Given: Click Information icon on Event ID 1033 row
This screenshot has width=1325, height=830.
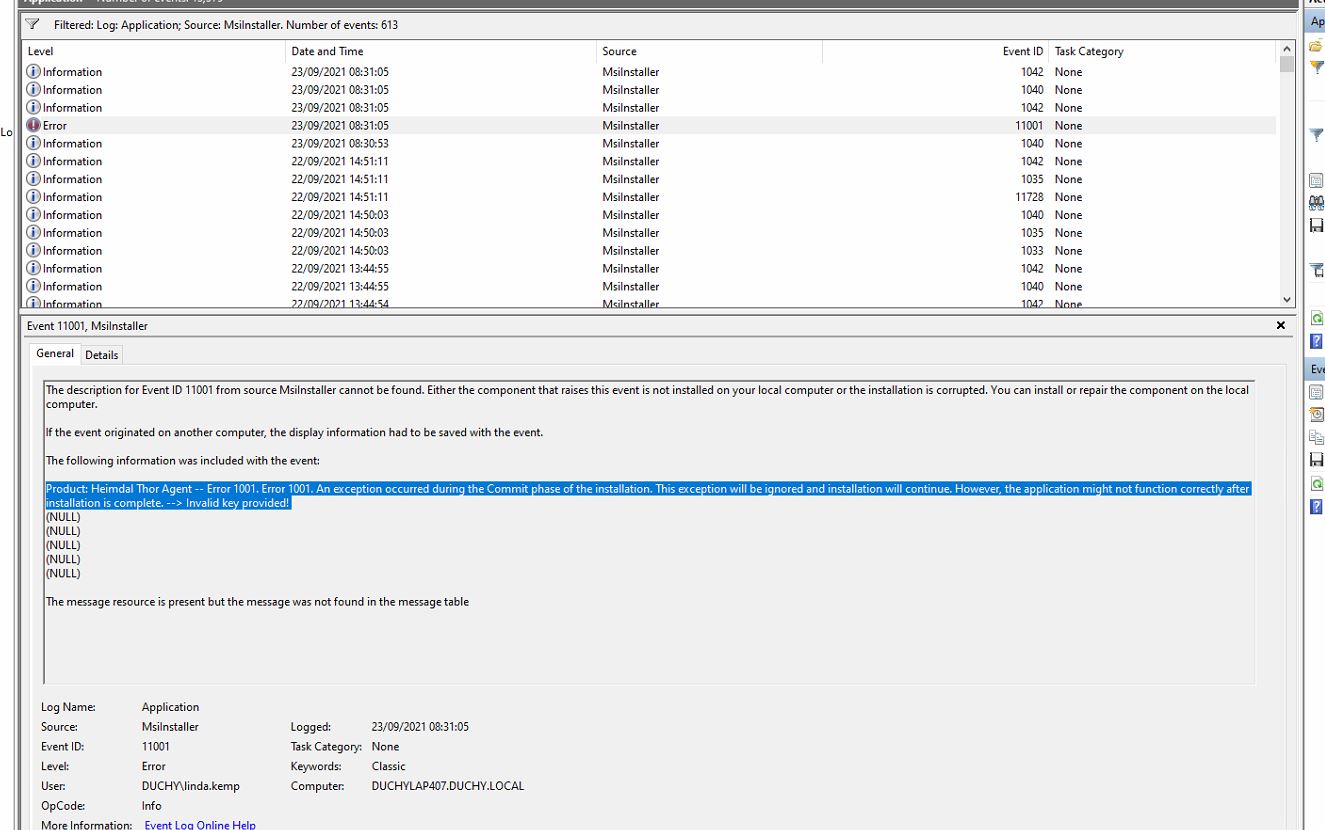Looking at the screenshot, I should [33, 251].
